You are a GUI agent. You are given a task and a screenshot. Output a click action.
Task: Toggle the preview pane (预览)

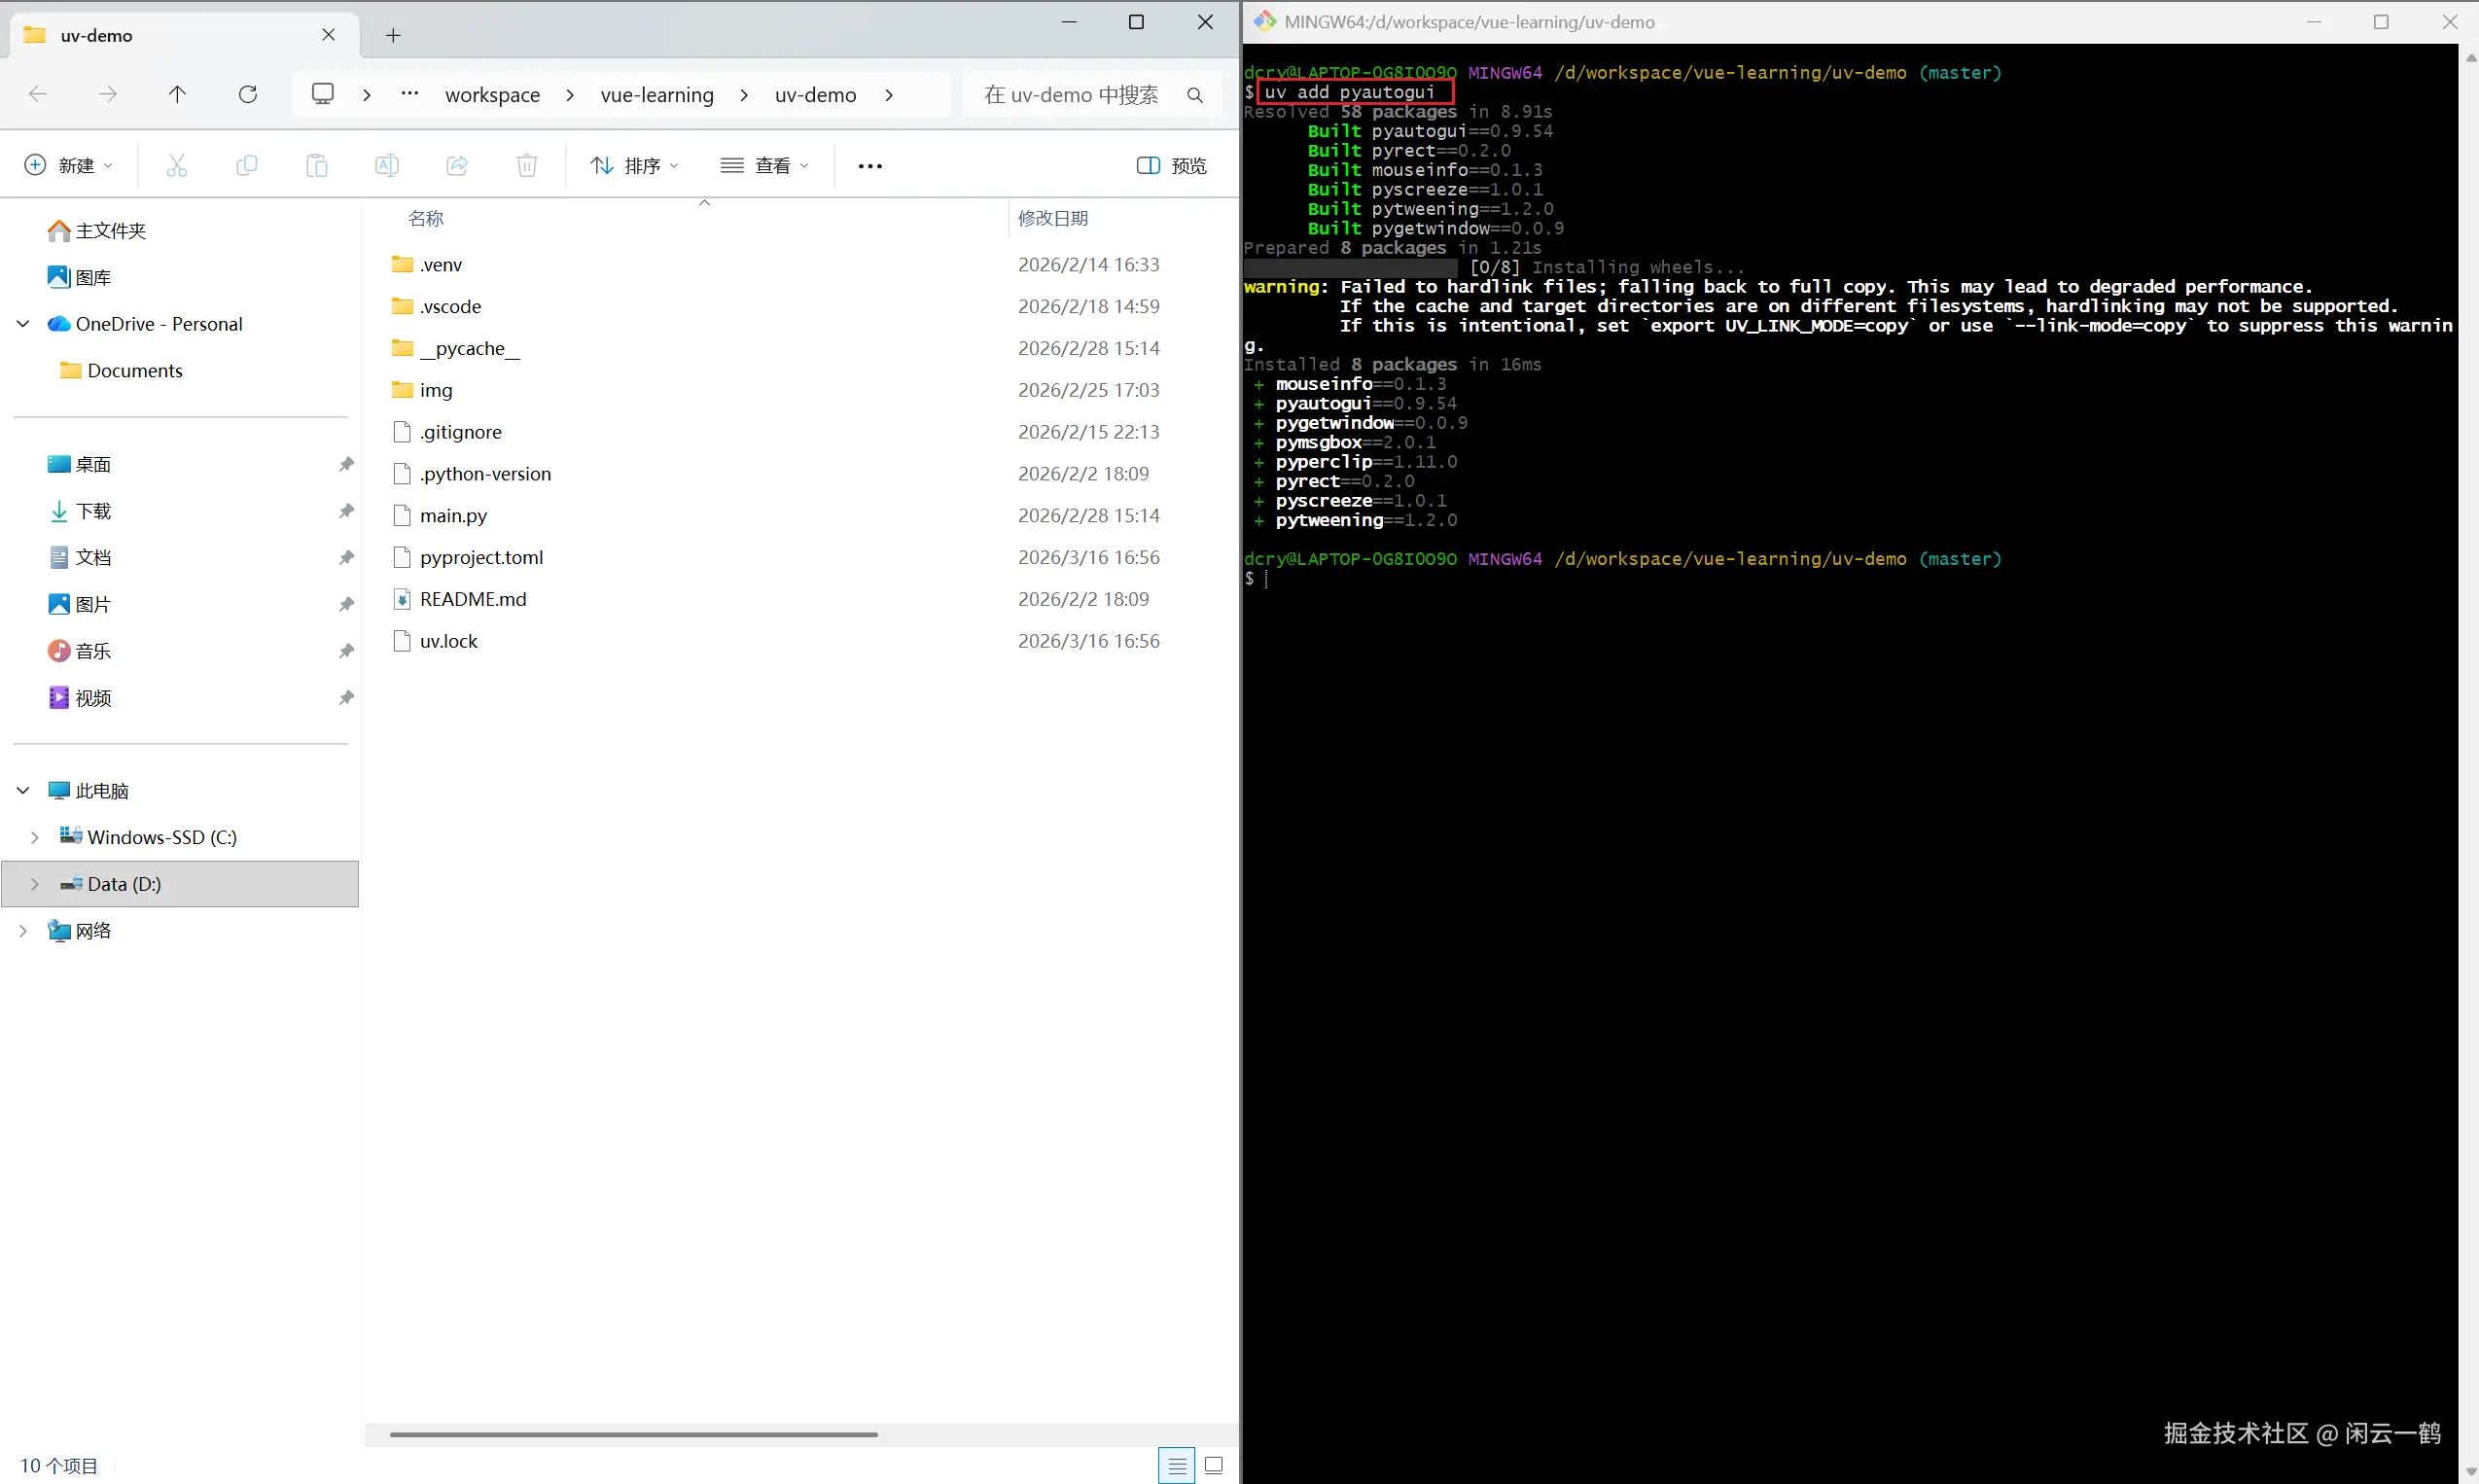click(x=1171, y=165)
